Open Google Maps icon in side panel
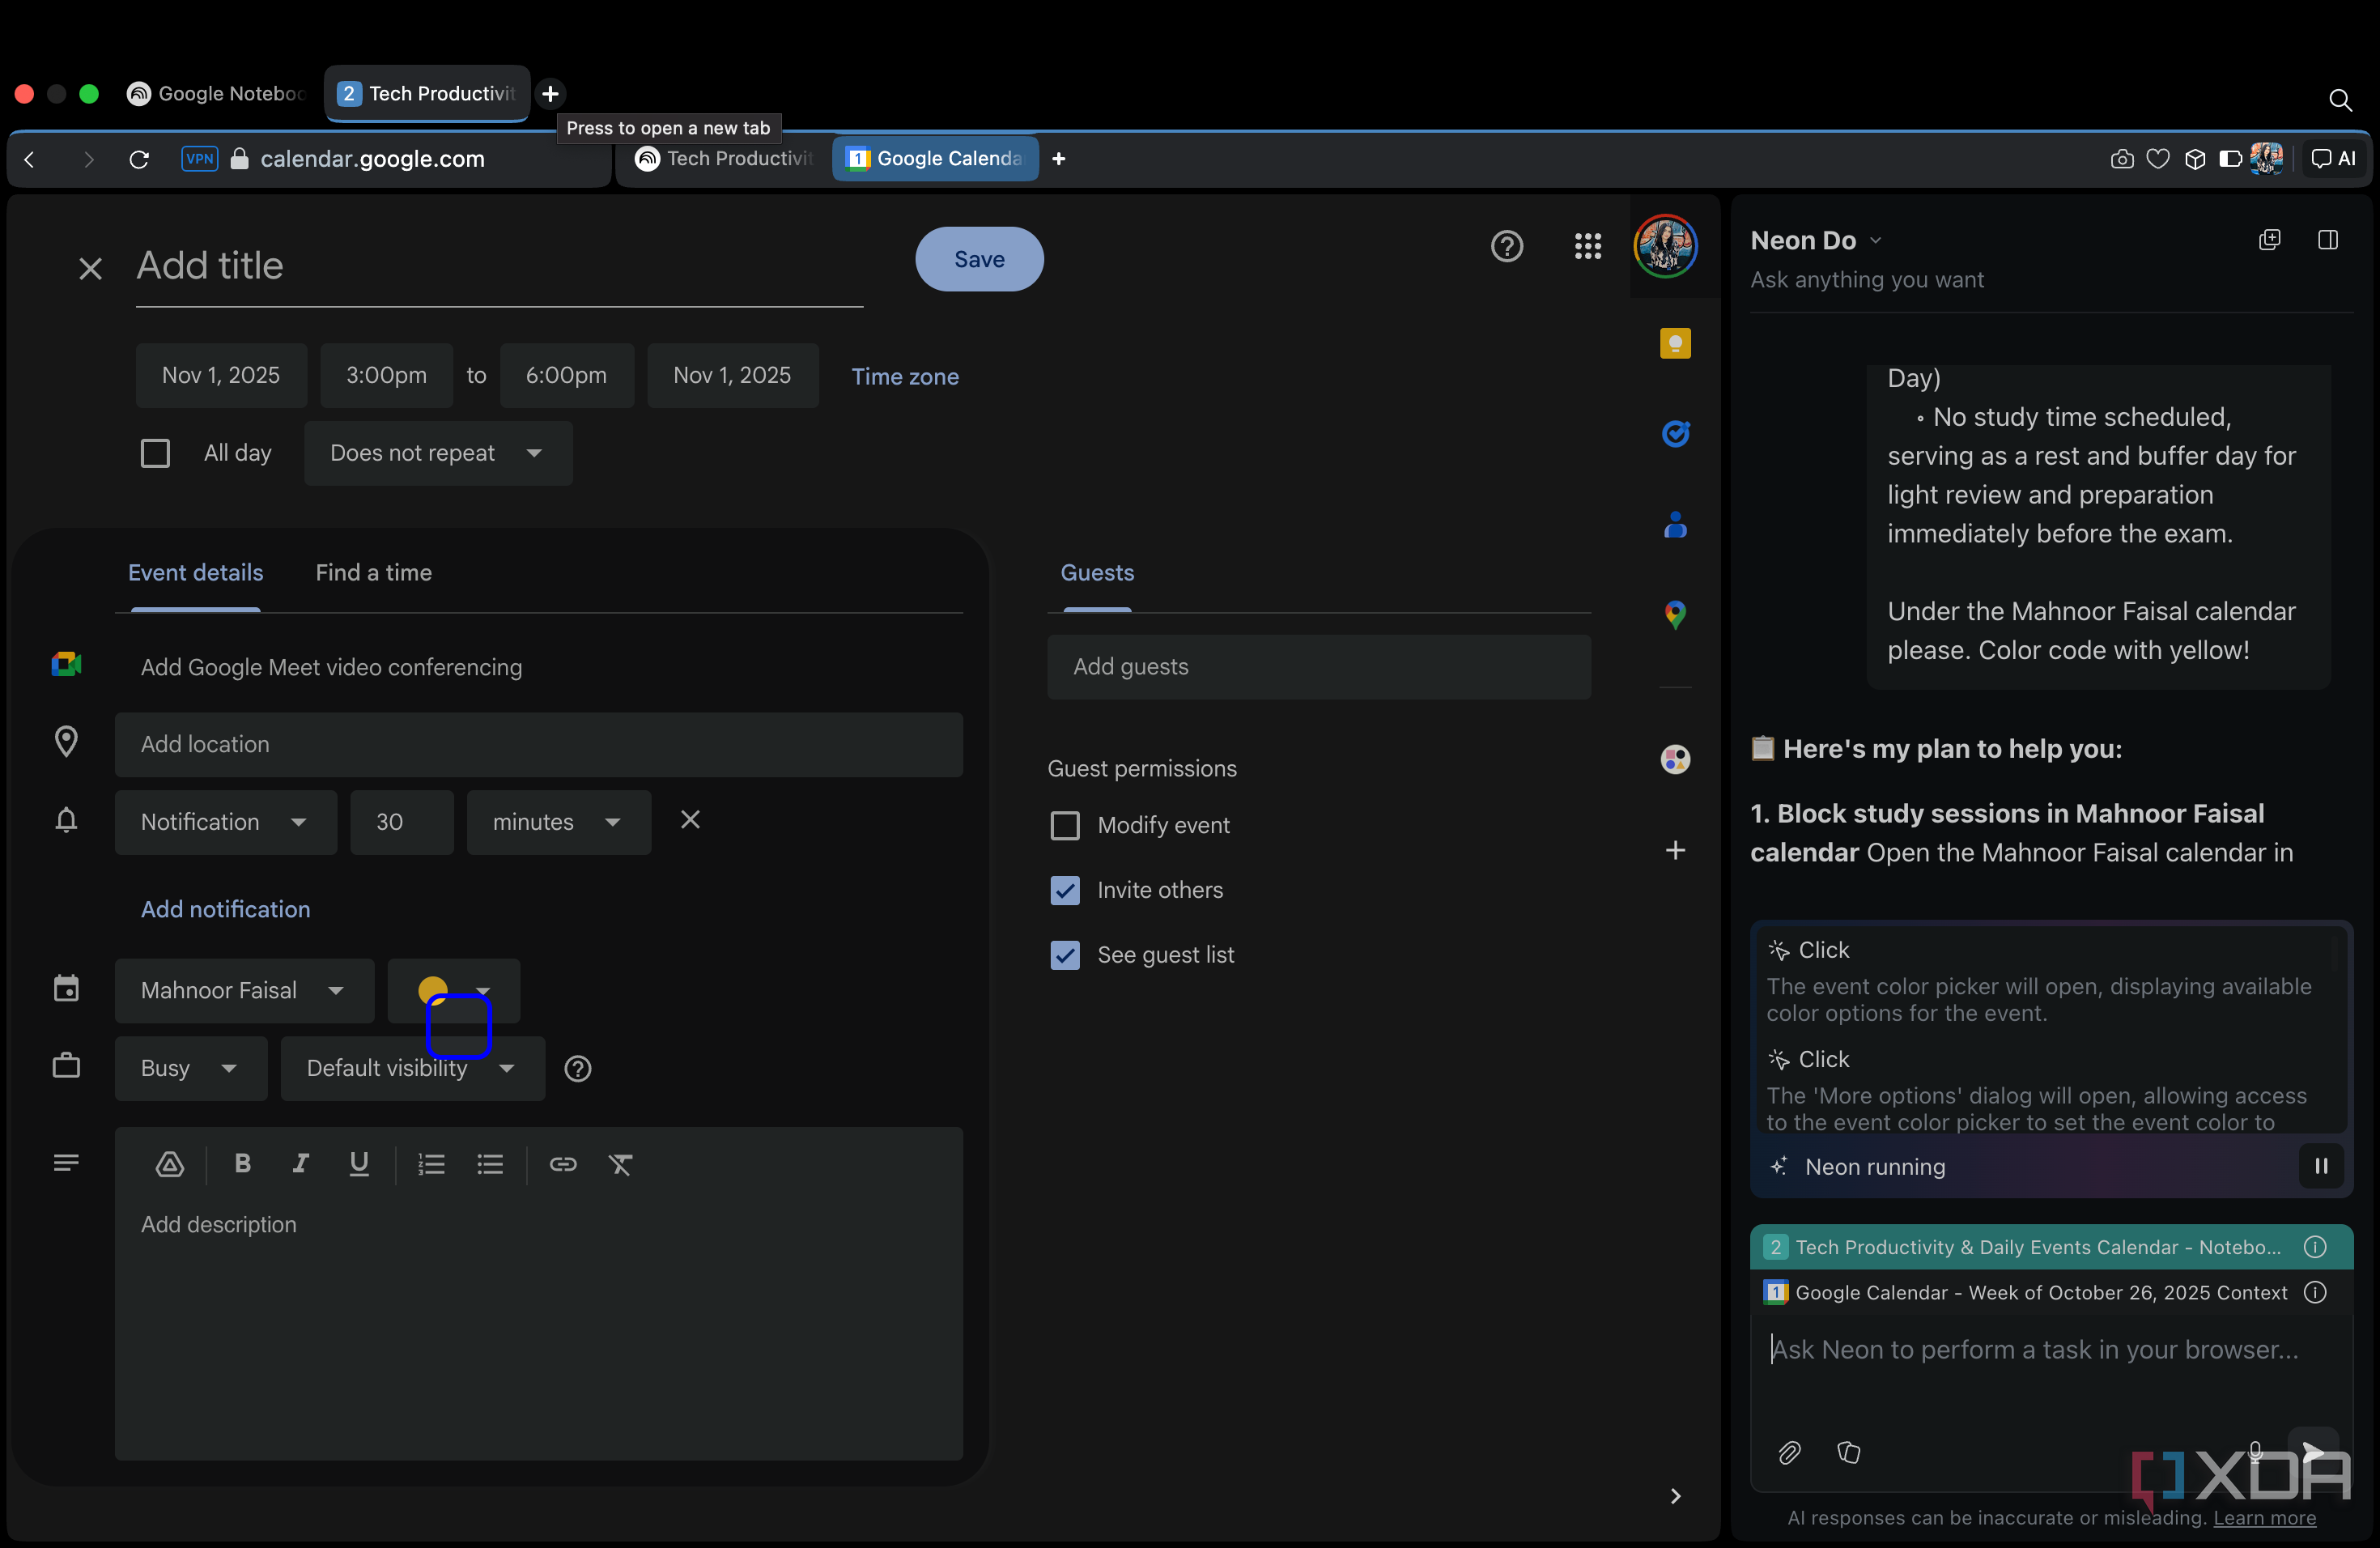 click(1675, 614)
